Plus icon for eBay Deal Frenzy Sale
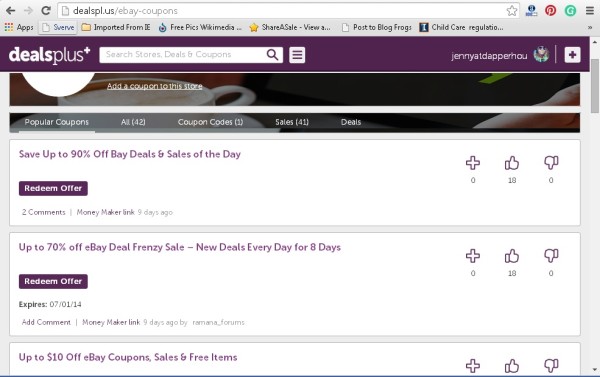The image size is (600, 377). 473,256
